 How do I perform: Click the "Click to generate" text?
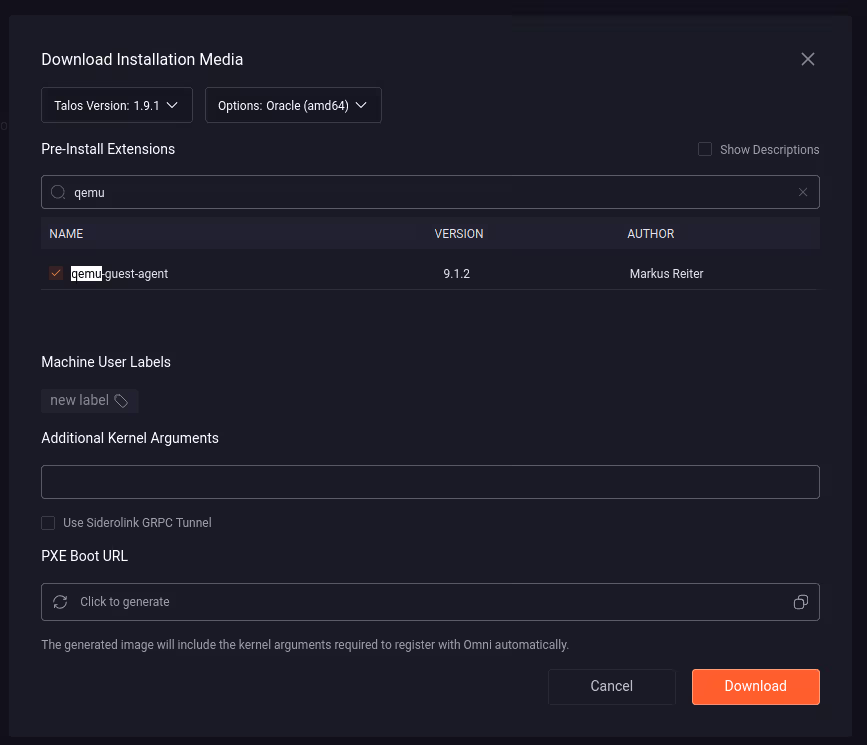point(125,602)
